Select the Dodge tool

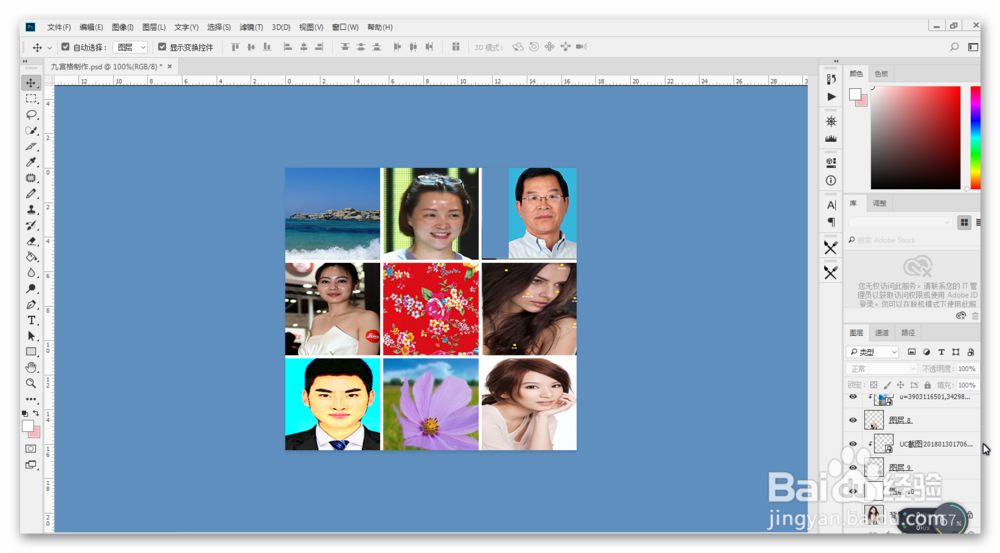tap(31, 289)
